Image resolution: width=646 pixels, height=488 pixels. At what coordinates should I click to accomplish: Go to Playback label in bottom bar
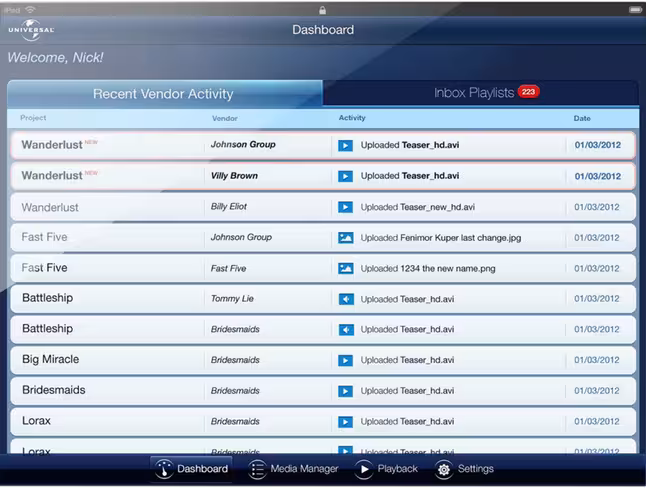(398, 469)
